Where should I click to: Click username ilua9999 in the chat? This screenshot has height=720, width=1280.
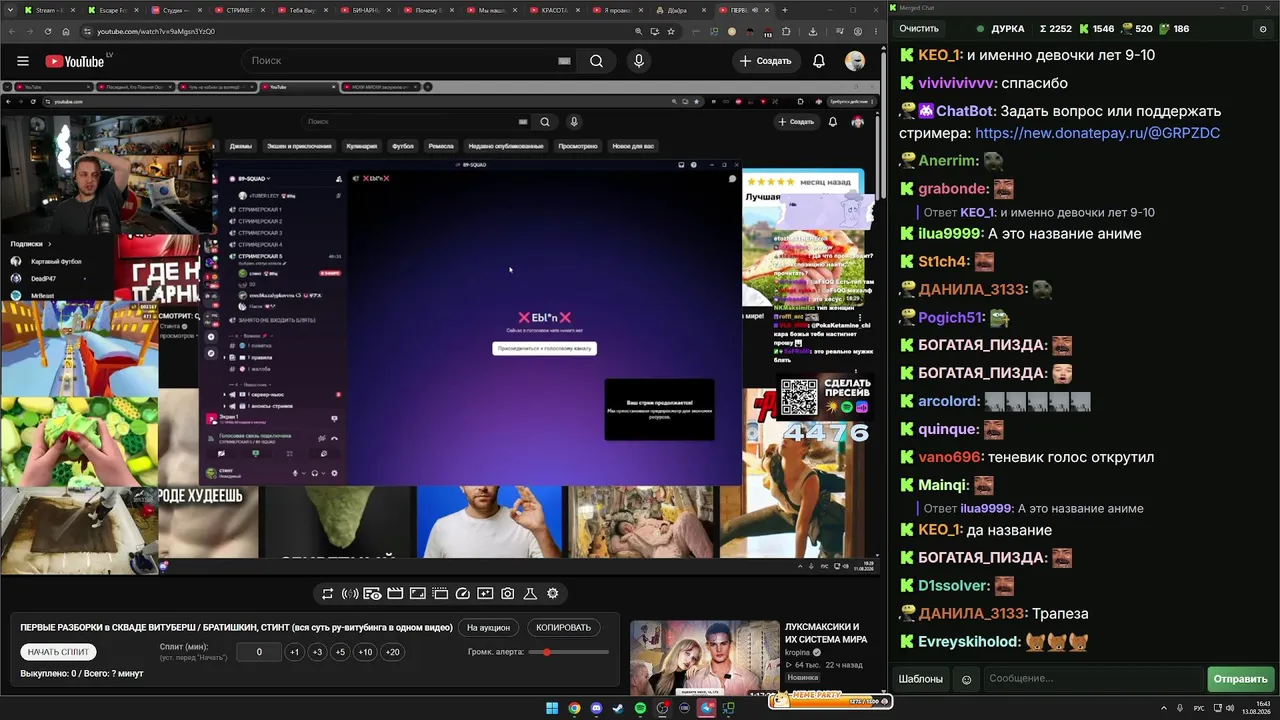click(x=949, y=234)
